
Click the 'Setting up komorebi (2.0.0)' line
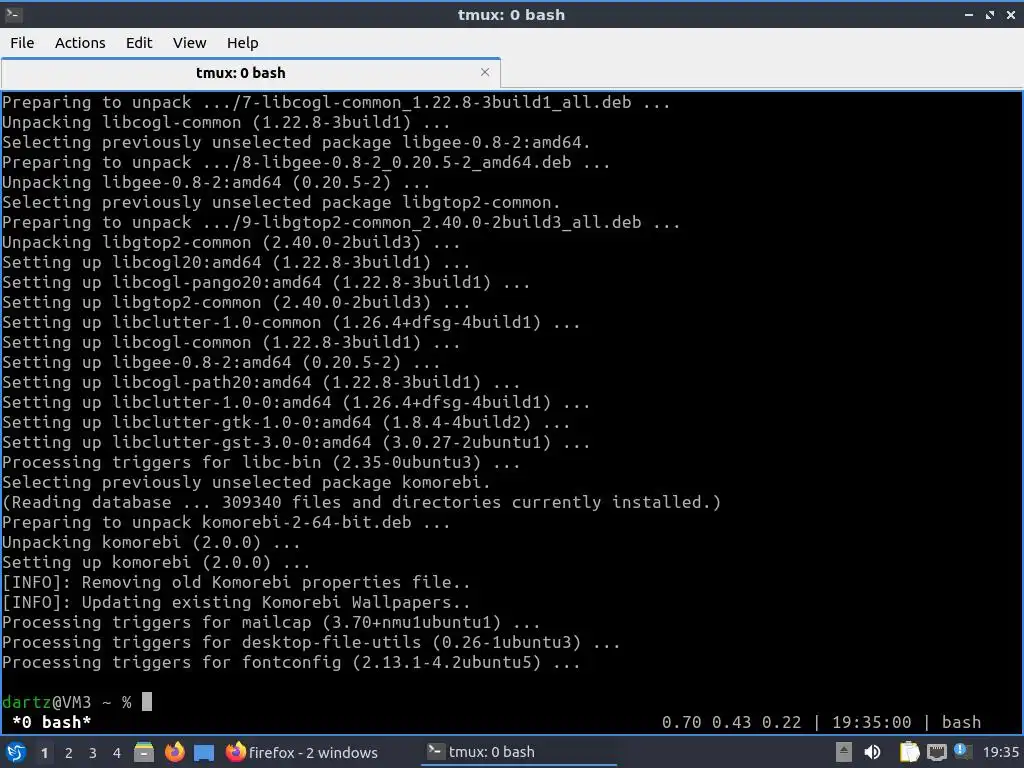click(x=156, y=562)
